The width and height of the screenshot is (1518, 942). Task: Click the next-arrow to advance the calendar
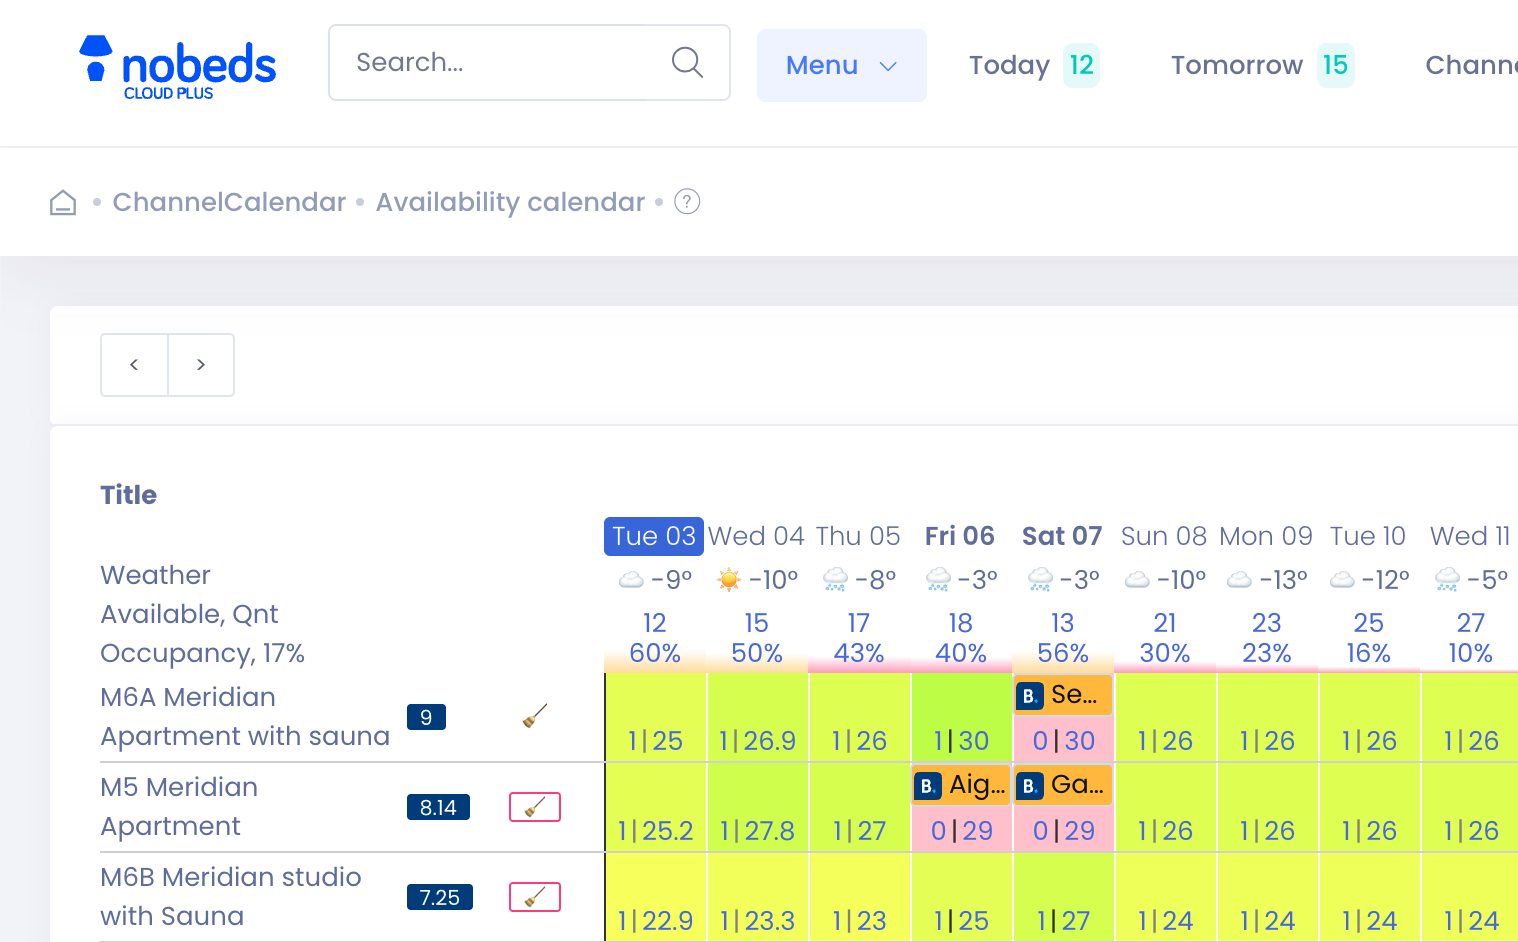pos(200,365)
